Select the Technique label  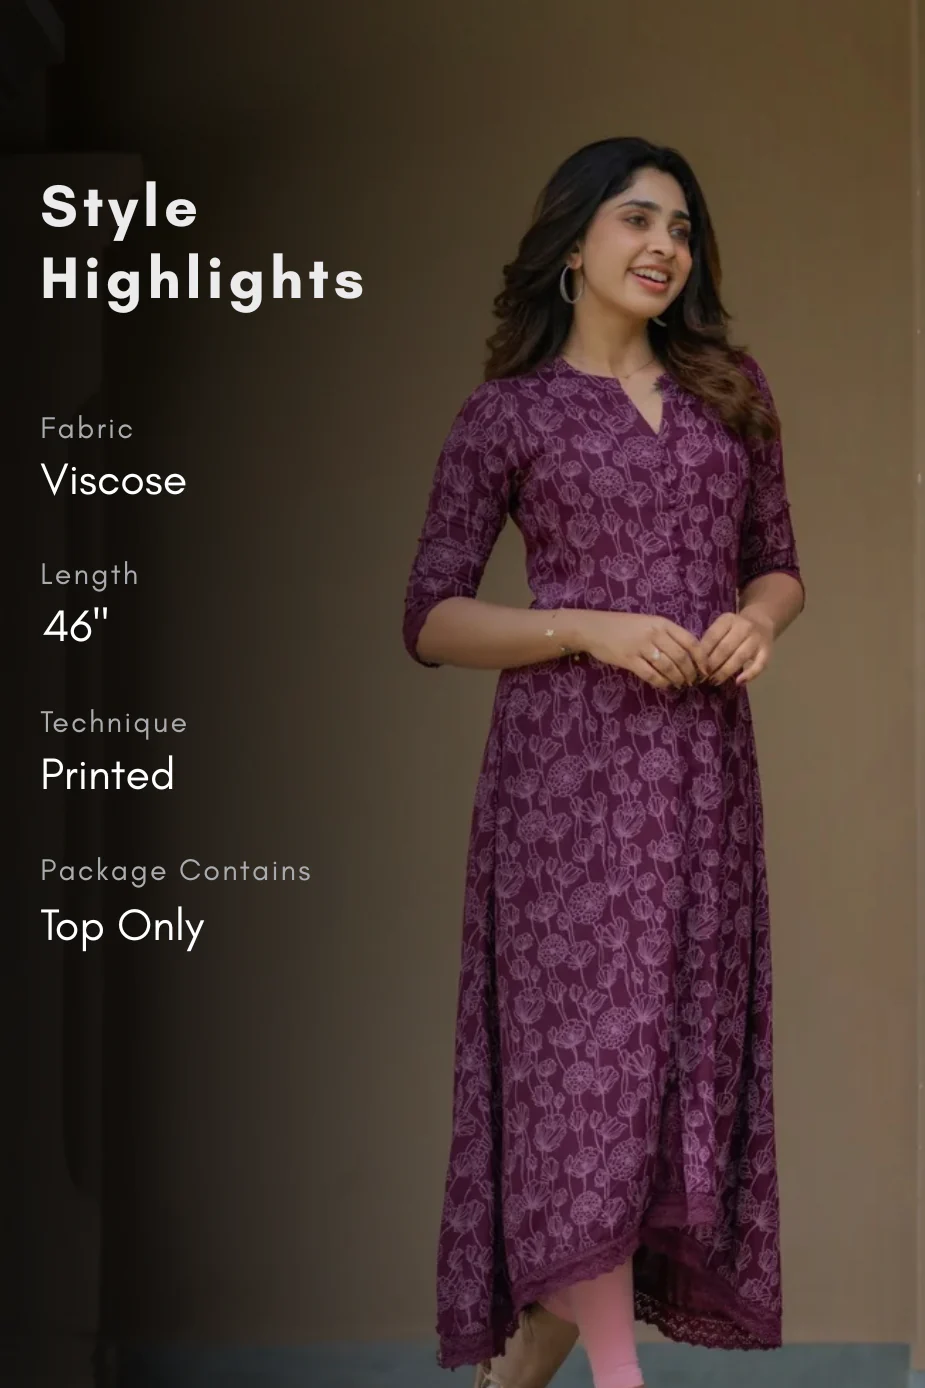(x=114, y=723)
